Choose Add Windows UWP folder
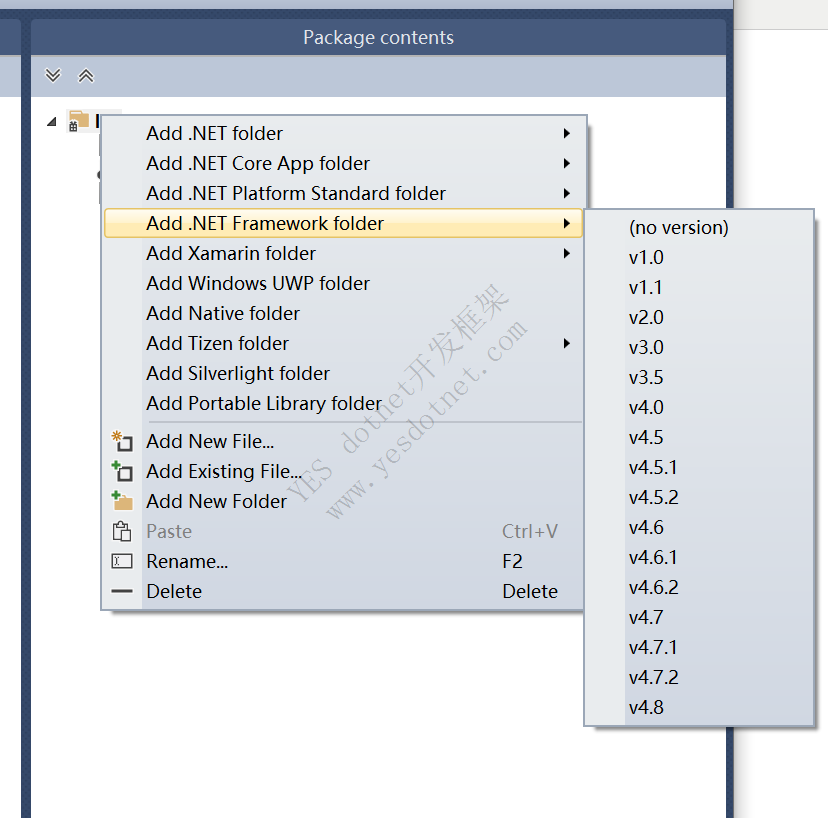This screenshot has height=818, width=828. coord(343,284)
